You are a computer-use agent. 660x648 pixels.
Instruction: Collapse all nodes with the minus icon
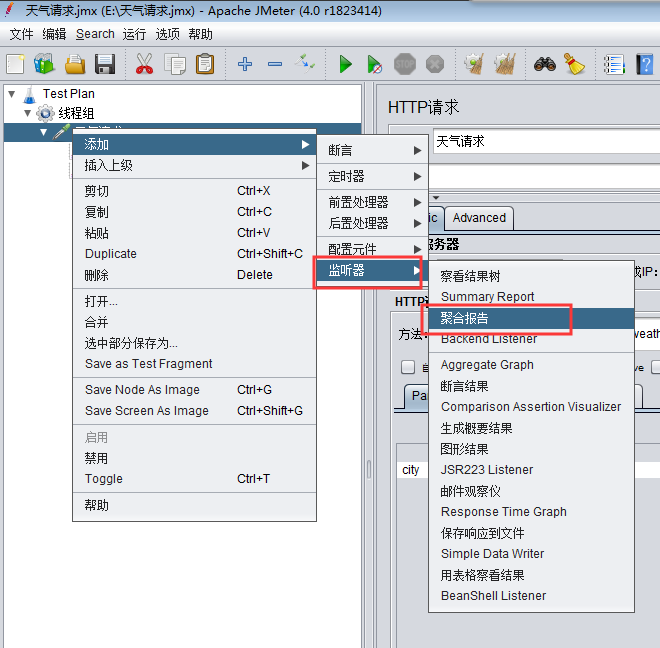(x=275, y=64)
